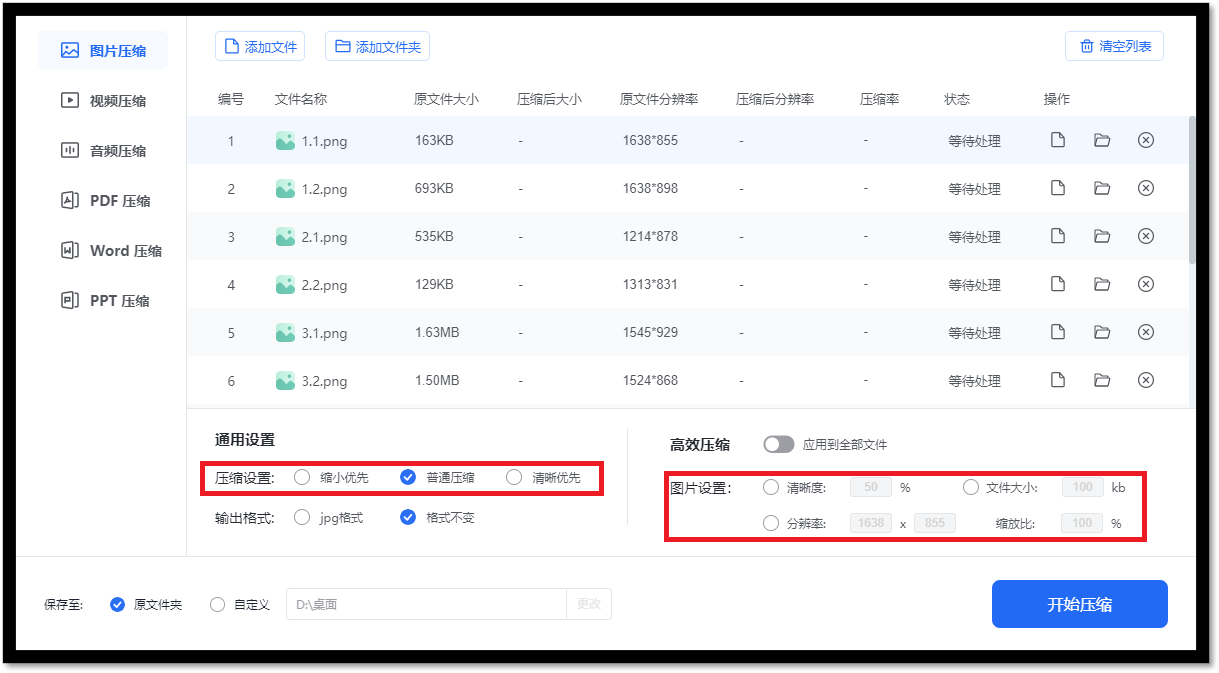Click the D:\桌面 save path field
Viewport: 1219px width, 673px height.
click(427, 604)
